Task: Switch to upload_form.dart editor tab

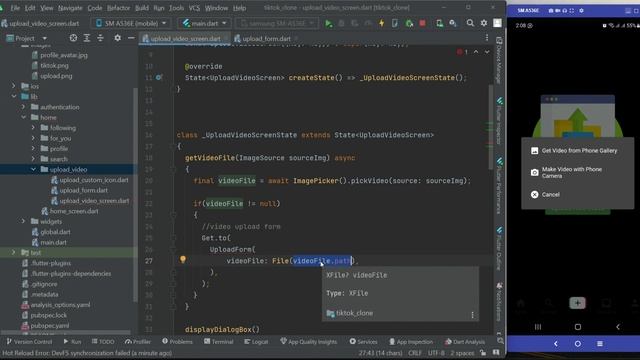Action: pos(266,38)
